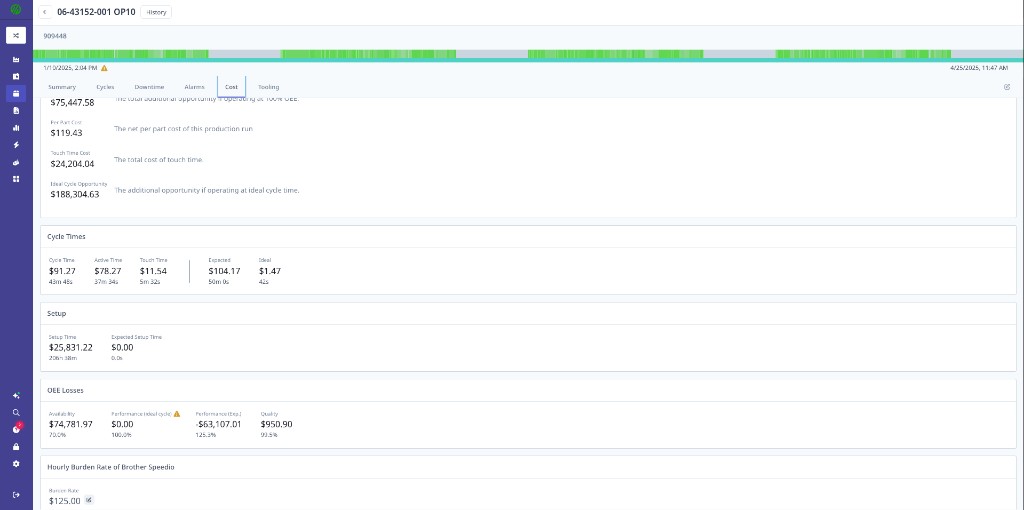
Task: Click the end date 4/25/2025, 11:47 AM
Action: [978, 68]
